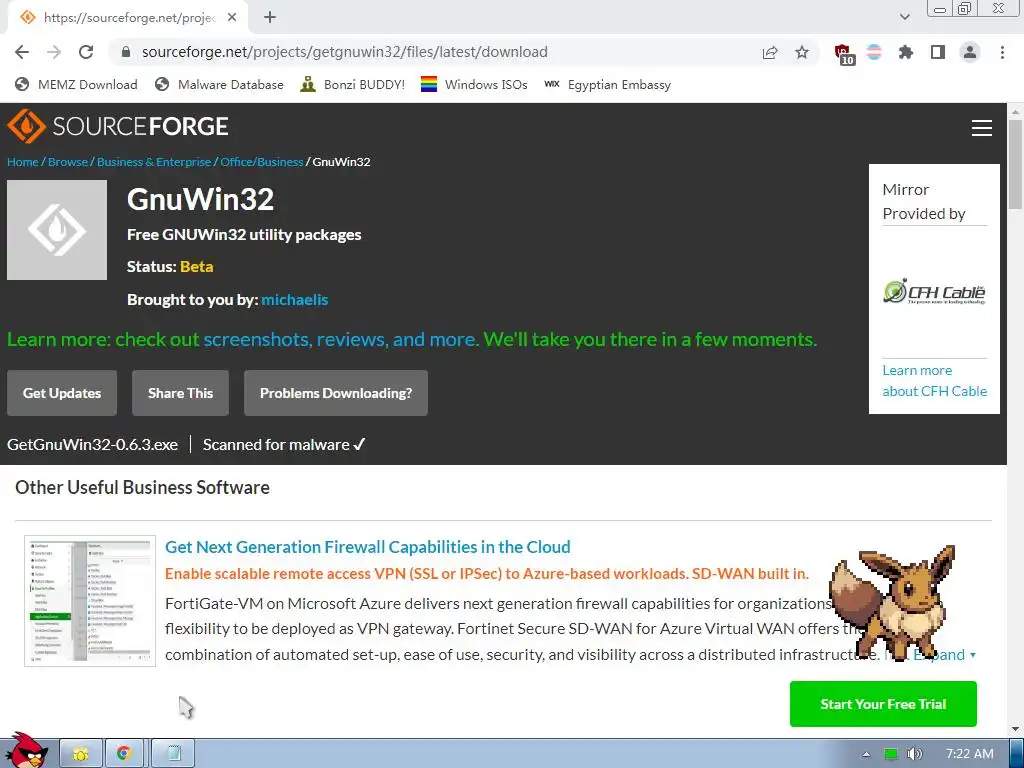The width and height of the screenshot is (1024, 768).
Task: Open the Chrome profile avatar
Action: point(970,52)
